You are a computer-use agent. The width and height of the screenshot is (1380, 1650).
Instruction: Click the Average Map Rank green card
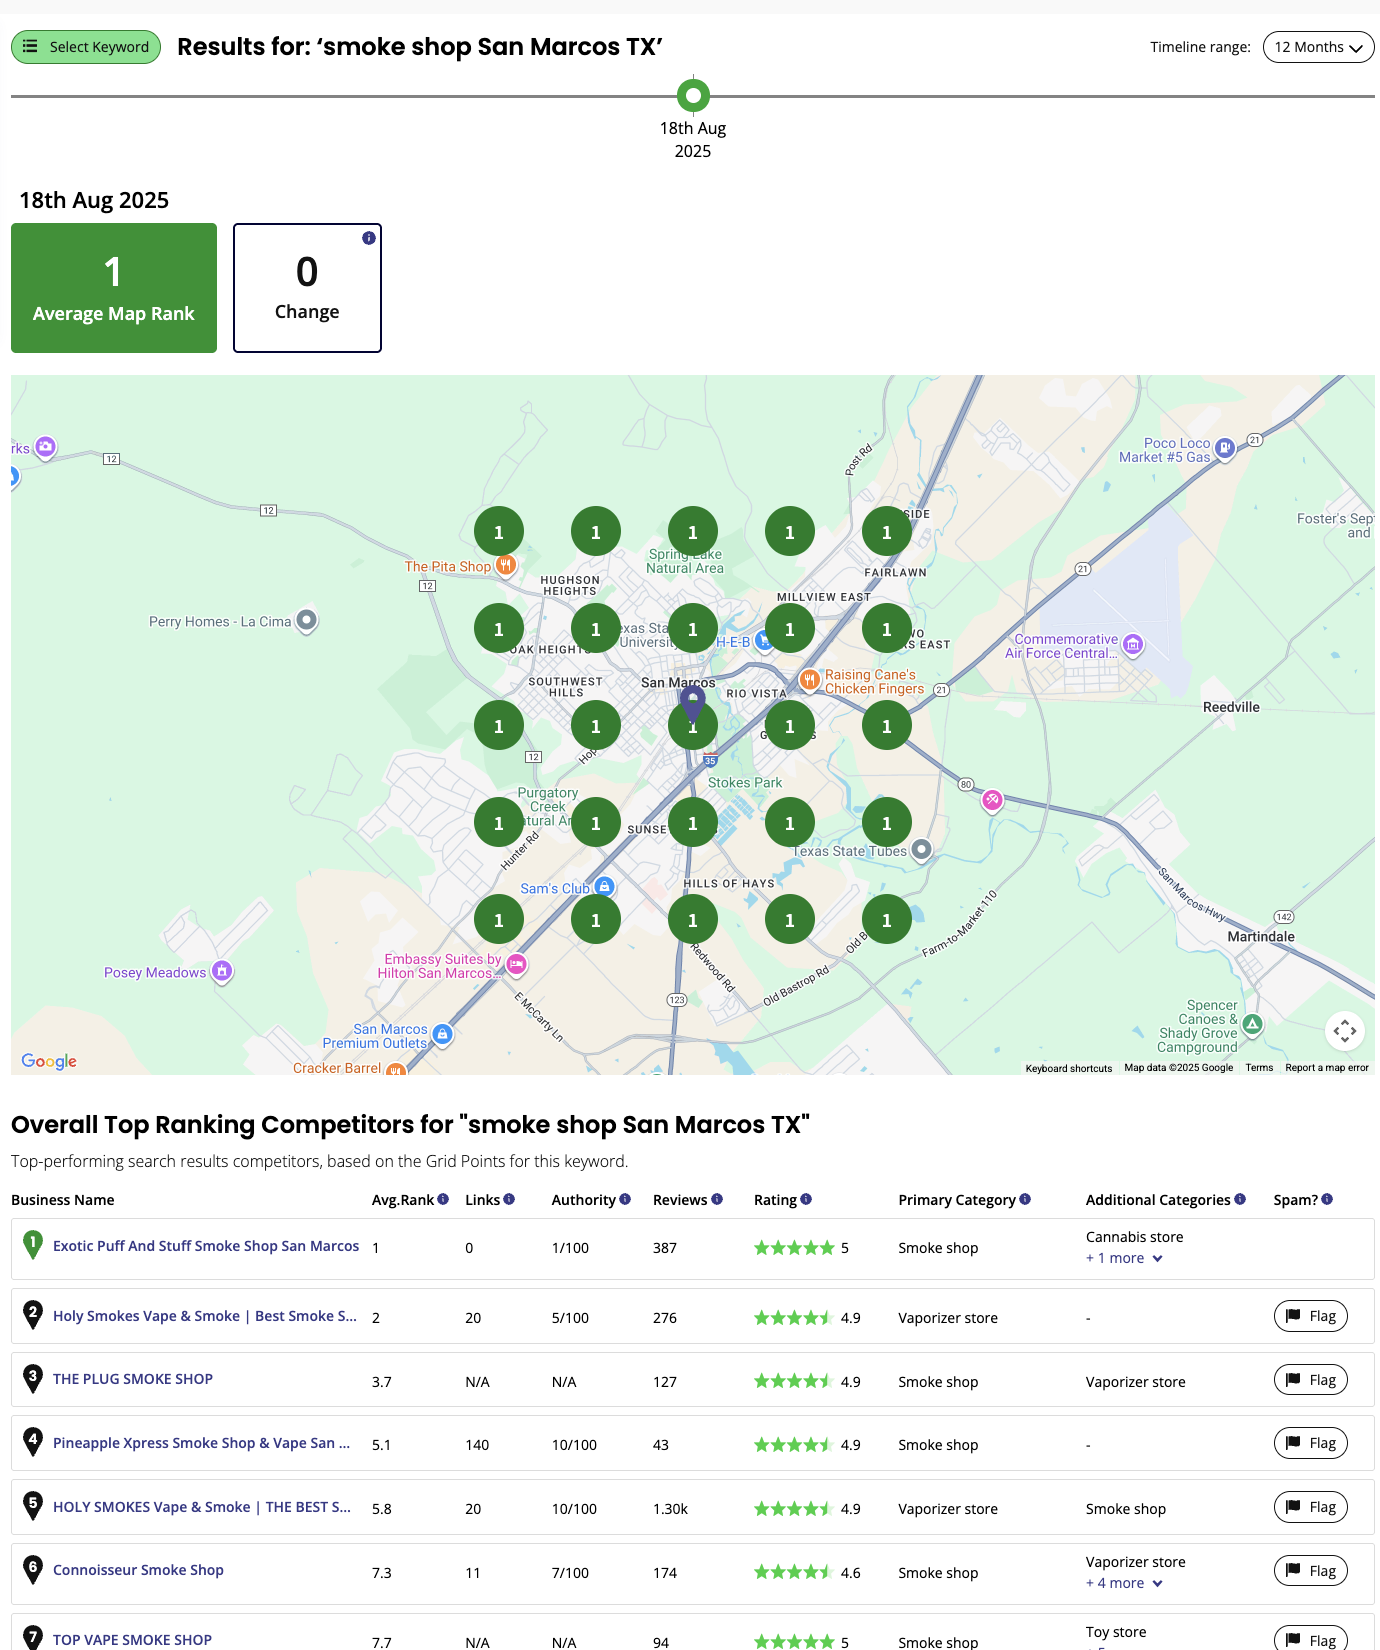pos(114,288)
